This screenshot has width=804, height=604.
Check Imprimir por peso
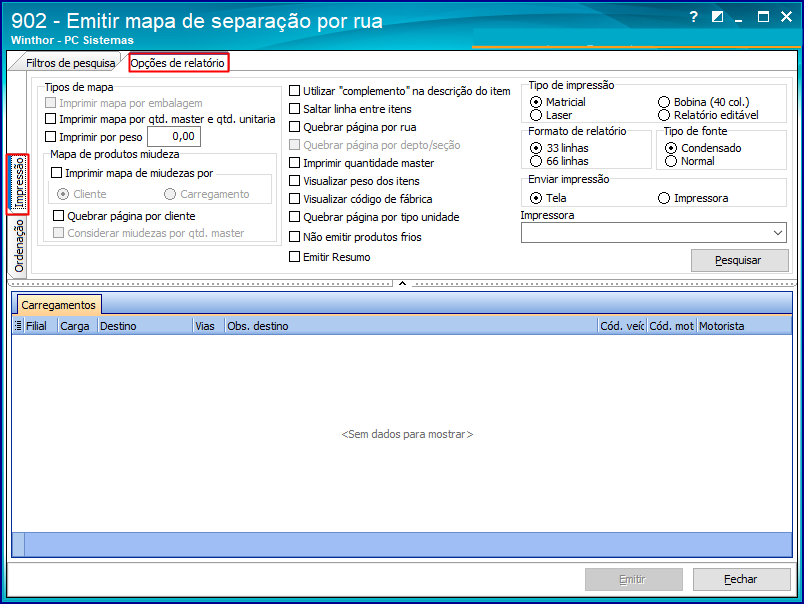50,137
